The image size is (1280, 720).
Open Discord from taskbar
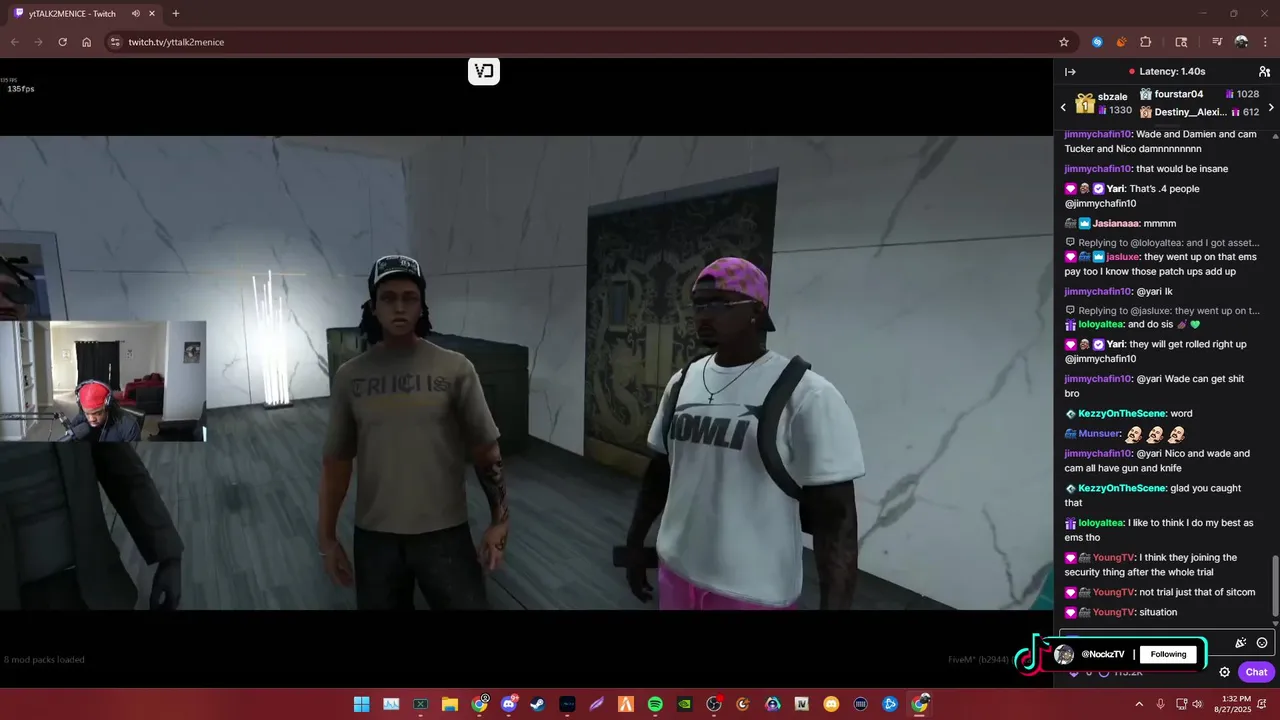tap(509, 704)
